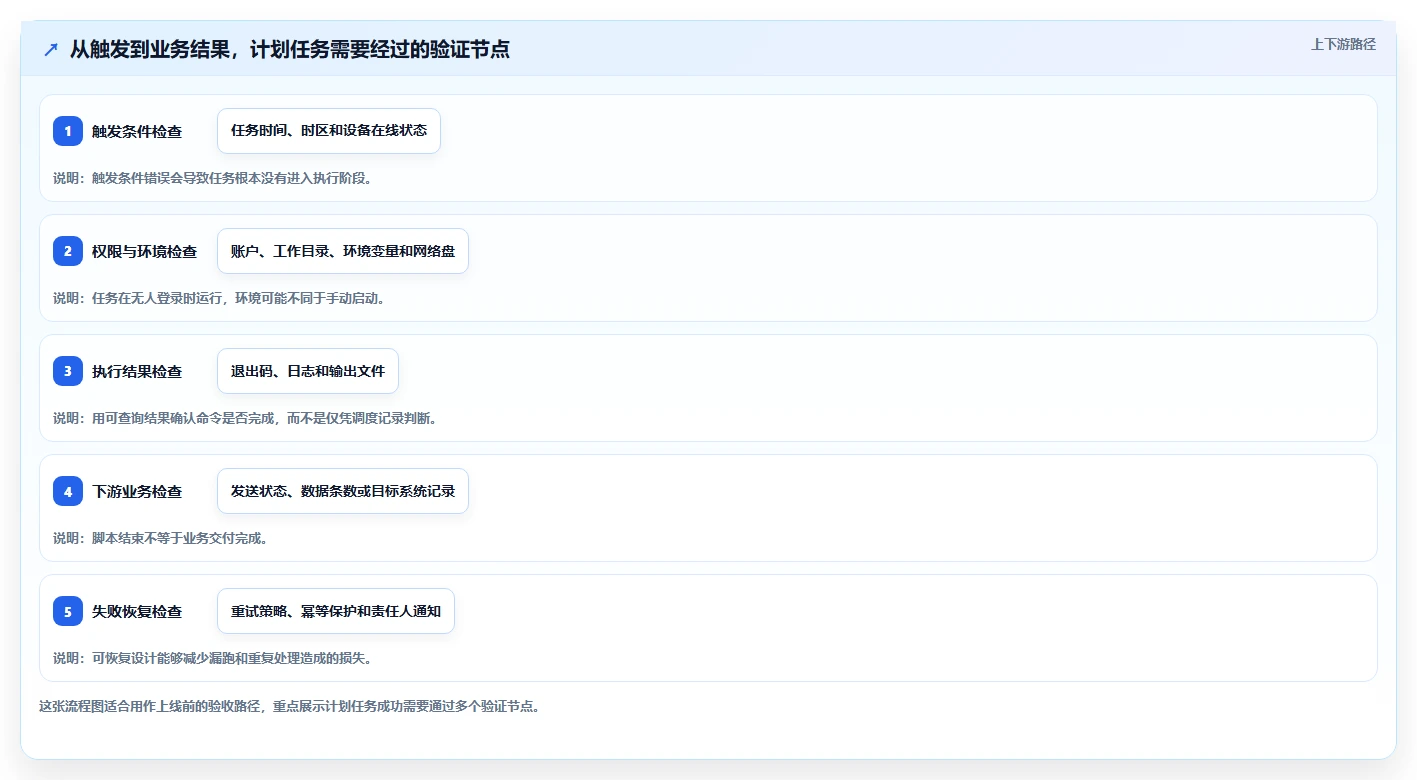The image size is (1417, 780).
Task: Select step number 3 badge
Action: coord(68,371)
